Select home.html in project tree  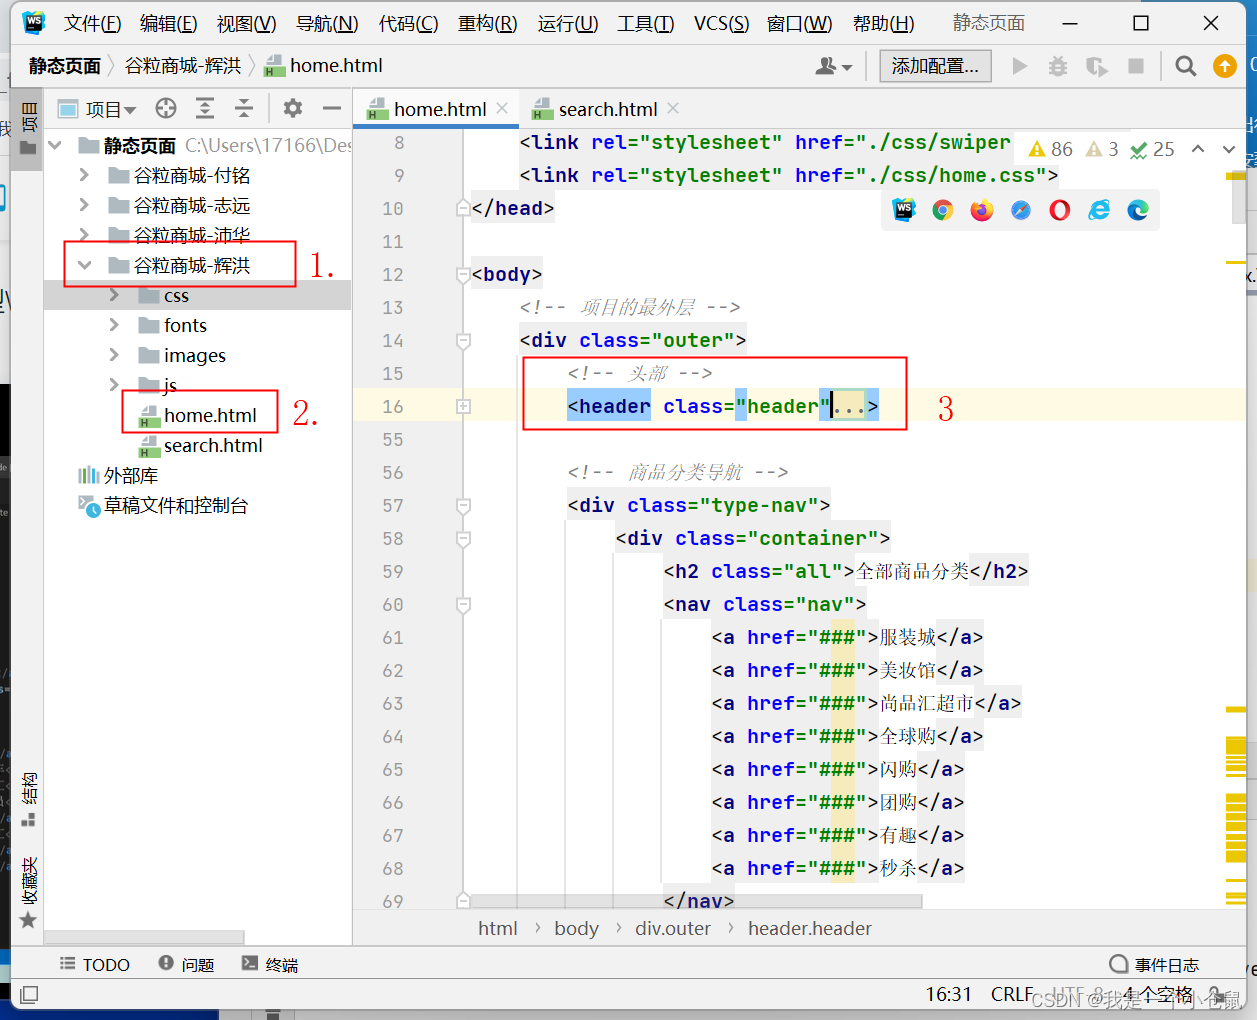[x=198, y=415]
